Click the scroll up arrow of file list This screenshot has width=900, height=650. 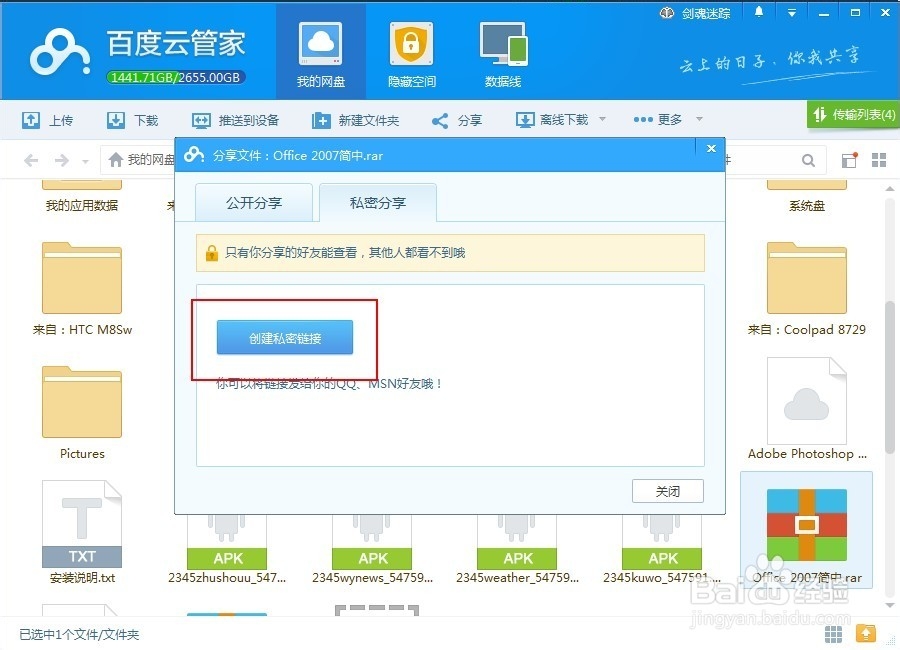[x=889, y=188]
